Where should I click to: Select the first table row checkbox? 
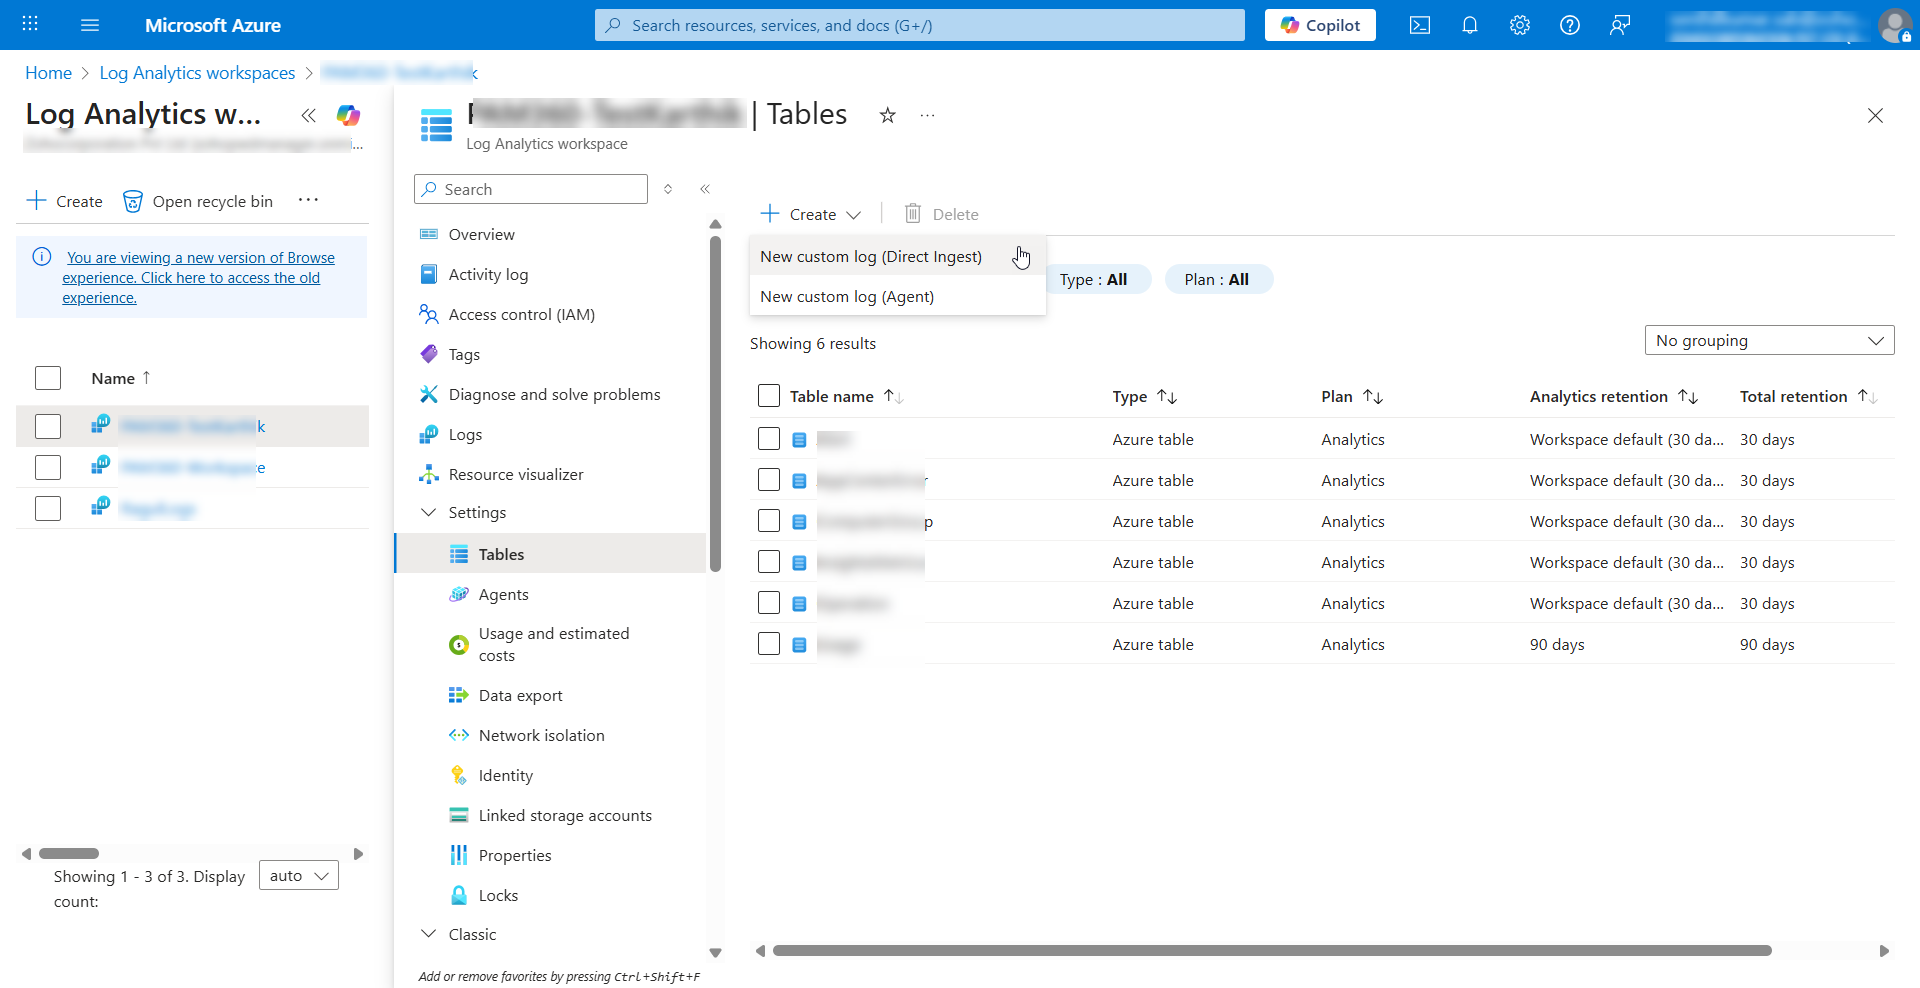point(769,439)
